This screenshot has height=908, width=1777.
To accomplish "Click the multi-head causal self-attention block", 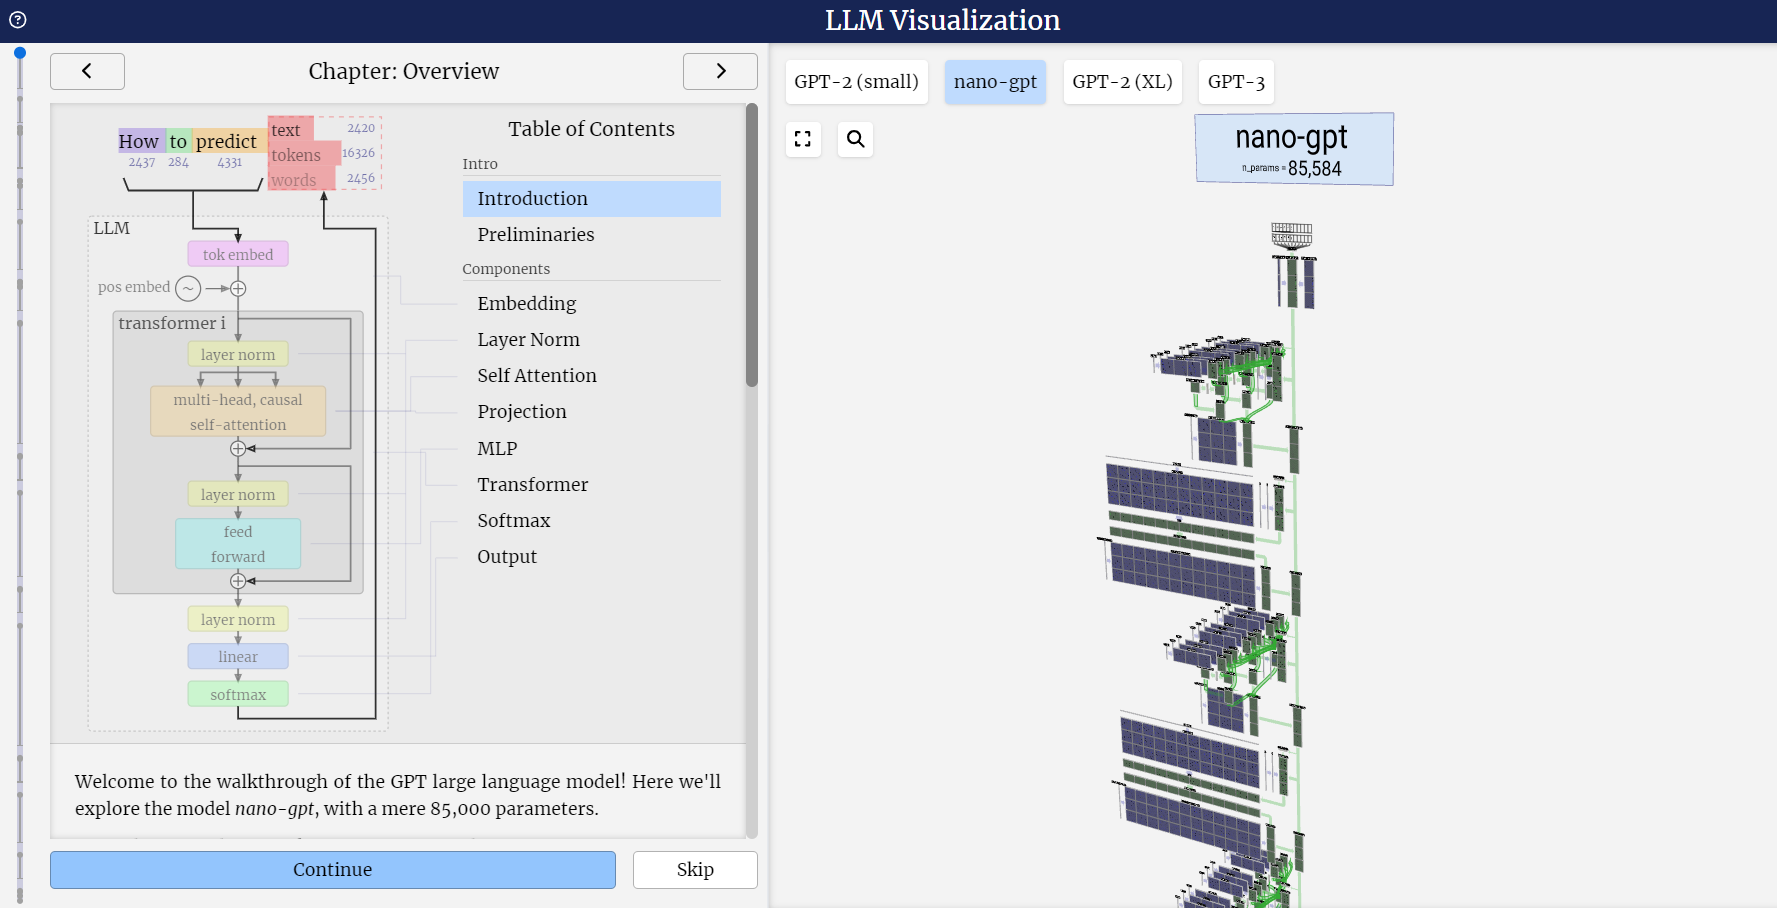I will (x=238, y=412).
